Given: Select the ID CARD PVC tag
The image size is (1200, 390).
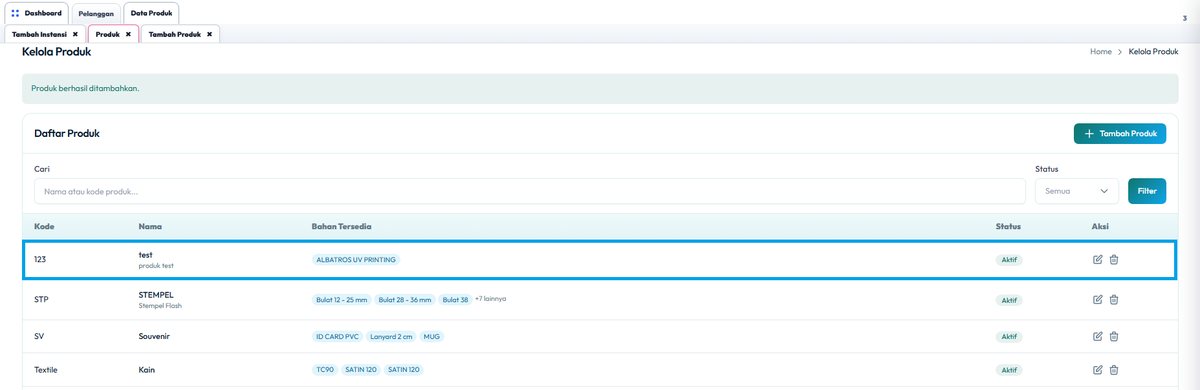Looking at the screenshot, I should point(337,336).
